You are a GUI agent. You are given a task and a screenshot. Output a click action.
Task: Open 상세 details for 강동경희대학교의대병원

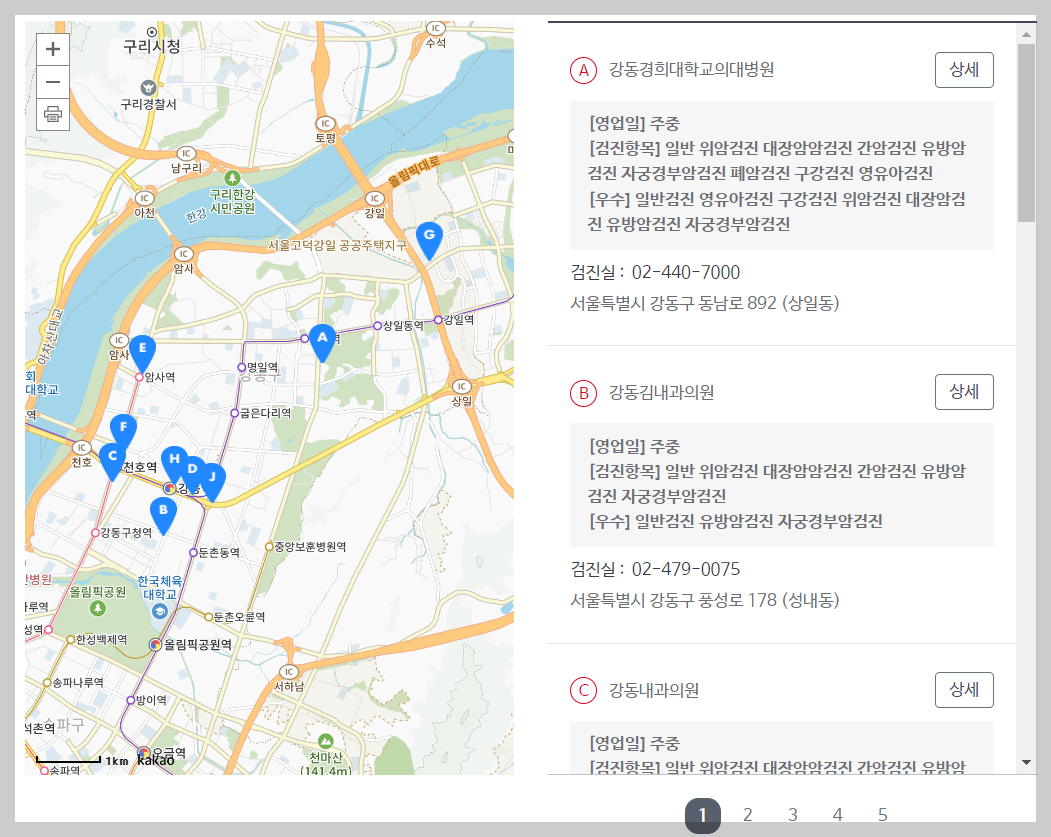963,69
